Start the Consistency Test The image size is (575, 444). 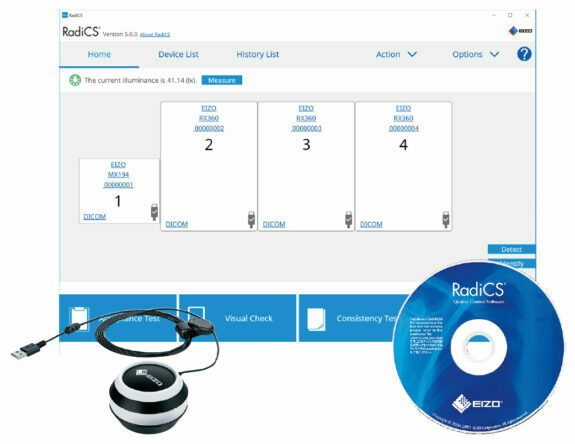353,318
